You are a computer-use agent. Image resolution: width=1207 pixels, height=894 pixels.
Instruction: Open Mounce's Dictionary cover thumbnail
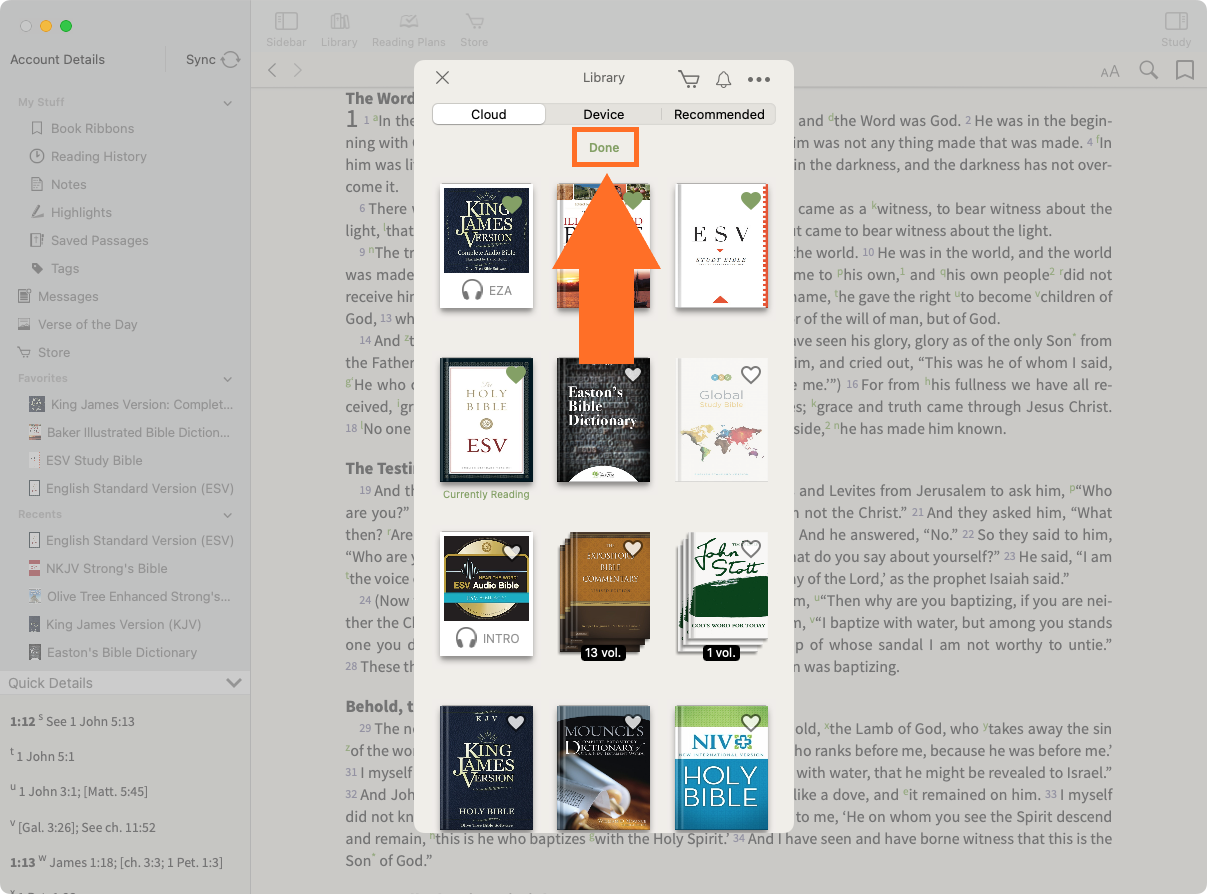coord(604,768)
